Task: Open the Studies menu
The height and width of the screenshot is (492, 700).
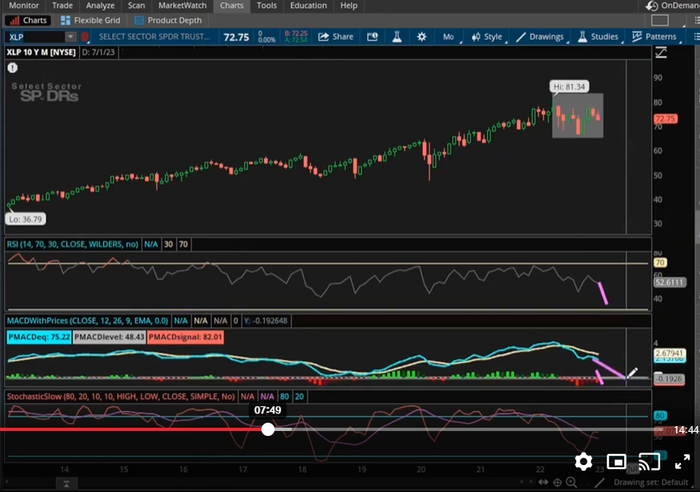Action: (x=598, y=37)
